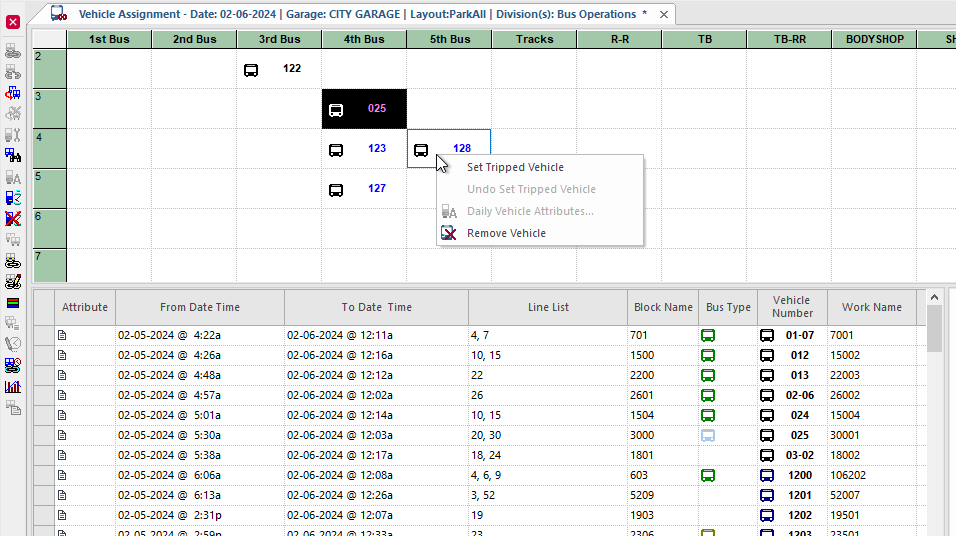Click the stacked color bars icon
956x536 pixels.
[13, 303]
